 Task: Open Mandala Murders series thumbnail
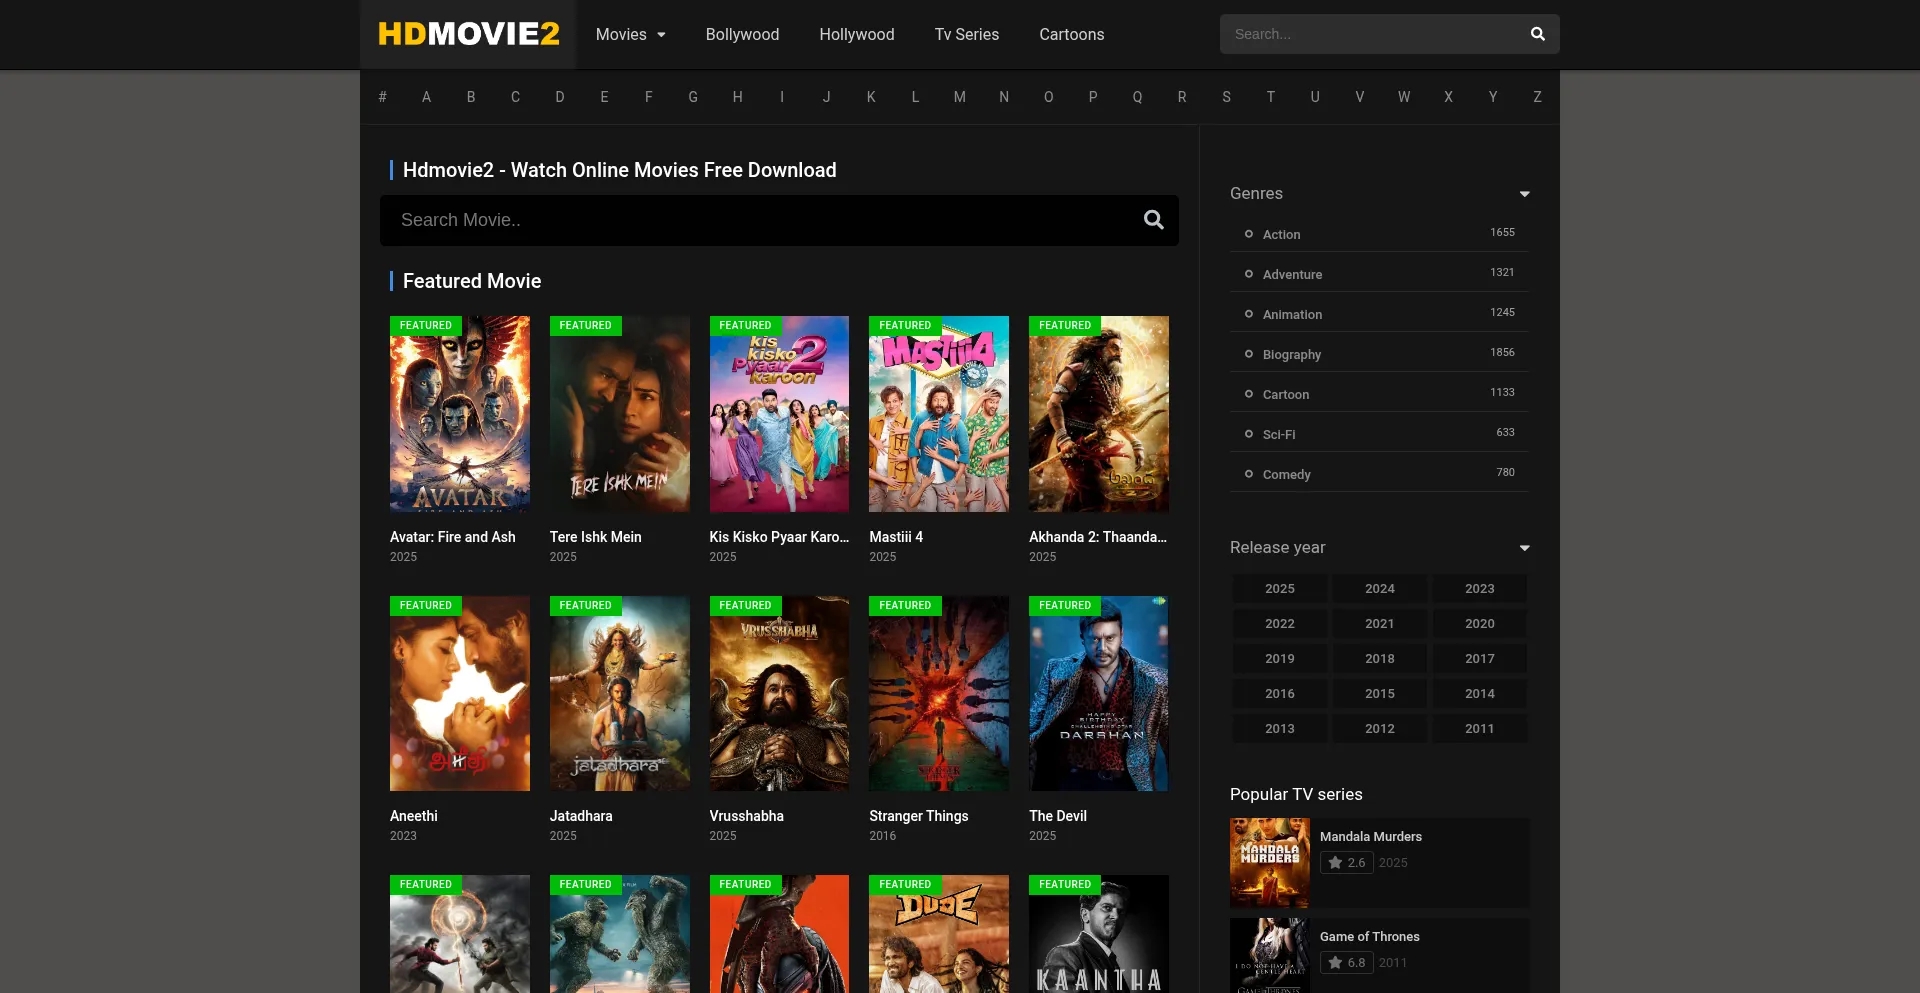coord(1270,863)
